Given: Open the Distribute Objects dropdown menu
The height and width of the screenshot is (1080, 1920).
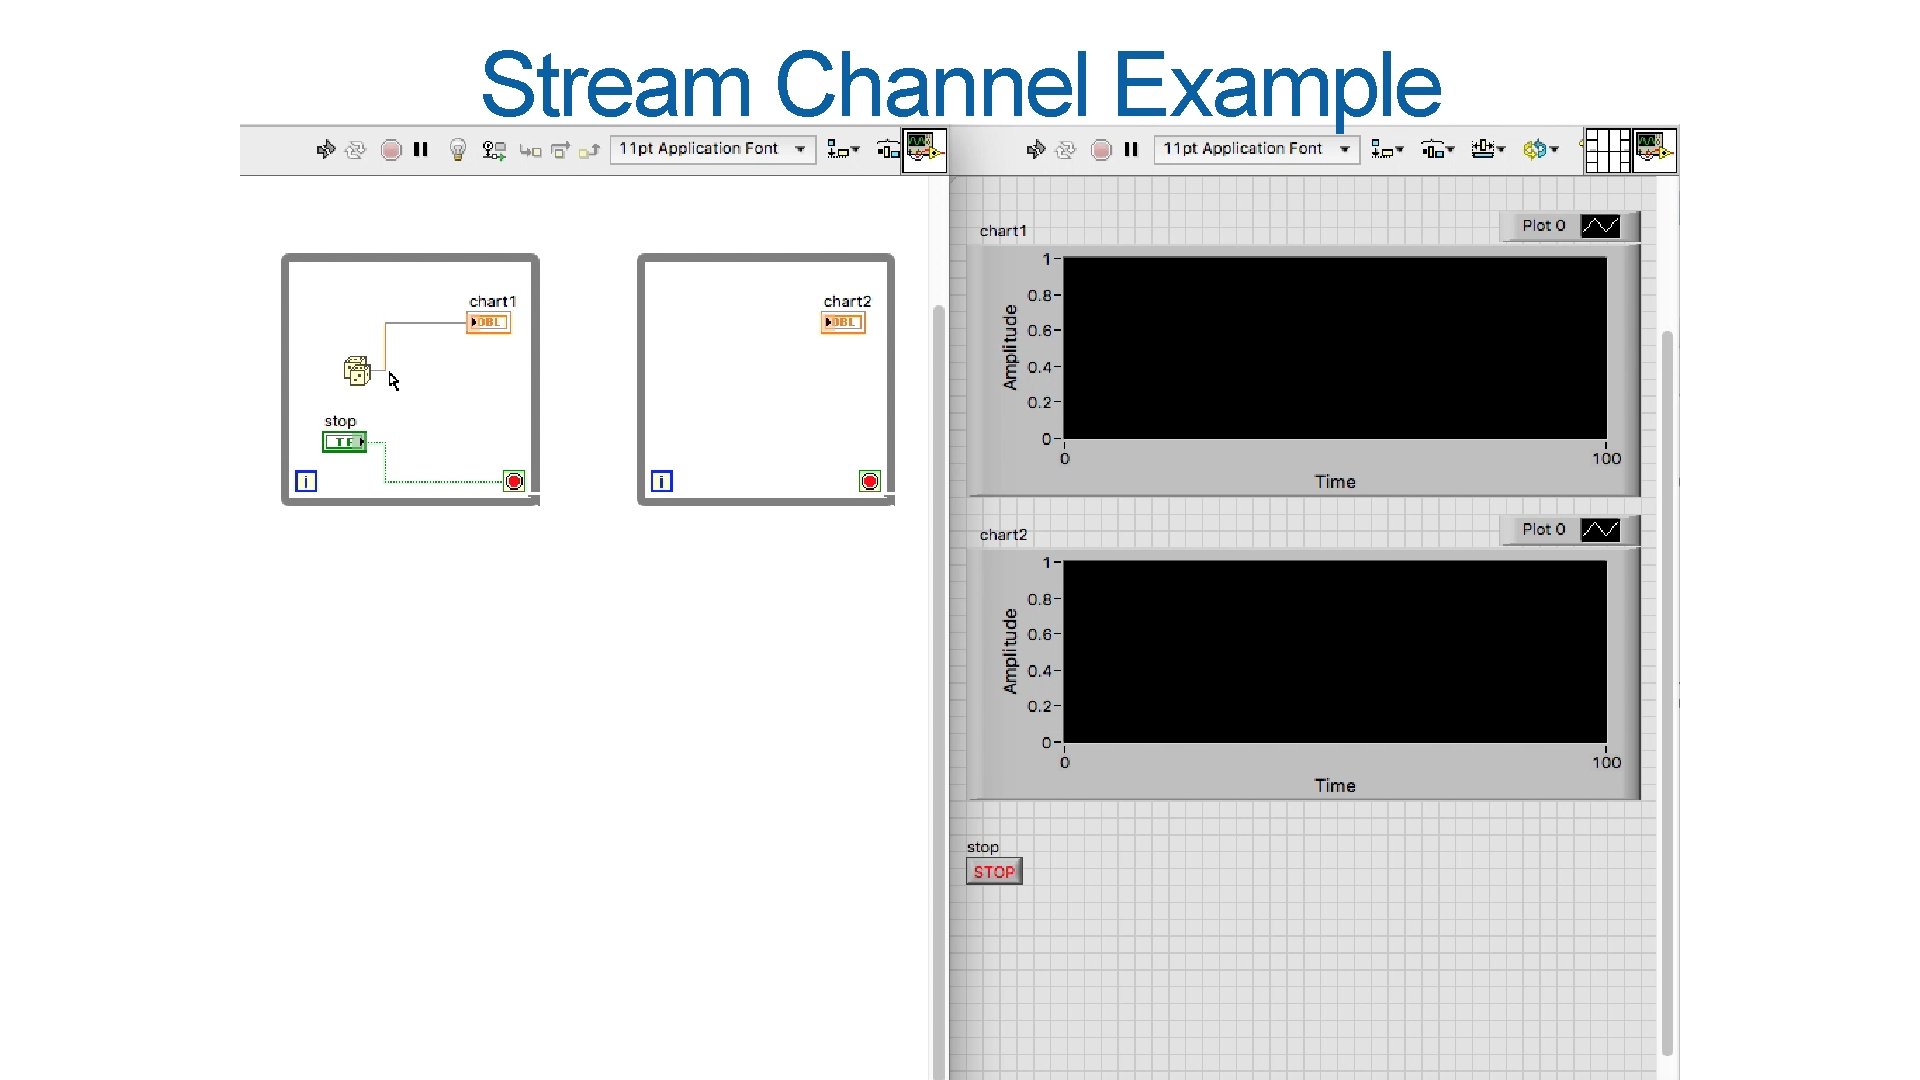Looking at the screenshot, I should coord(1437,149).
